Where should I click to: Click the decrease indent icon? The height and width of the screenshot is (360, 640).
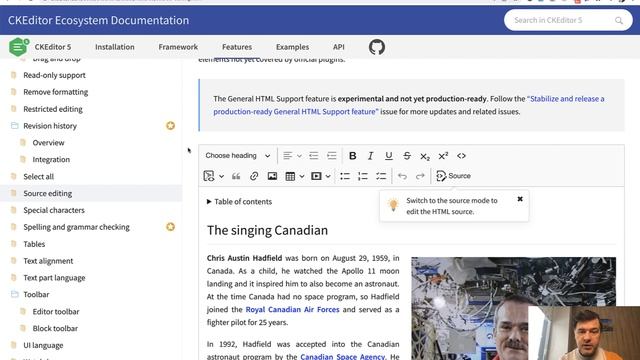[x=313, y=156]
